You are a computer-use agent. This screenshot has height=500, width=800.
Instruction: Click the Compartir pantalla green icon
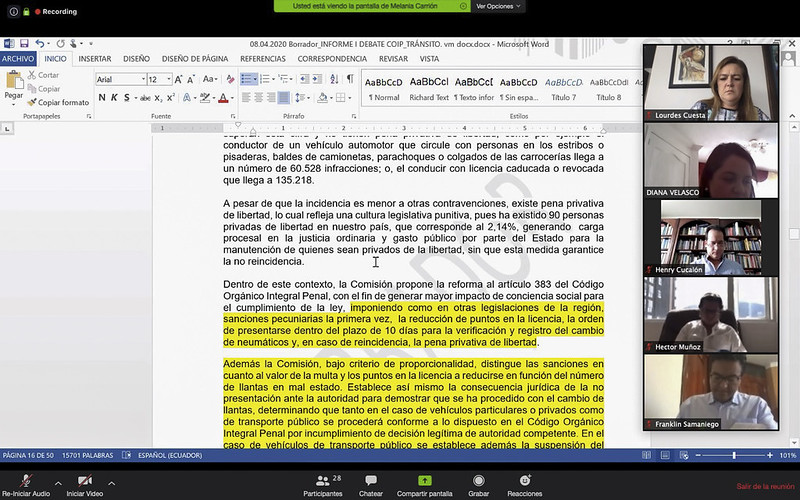[424, 481]
